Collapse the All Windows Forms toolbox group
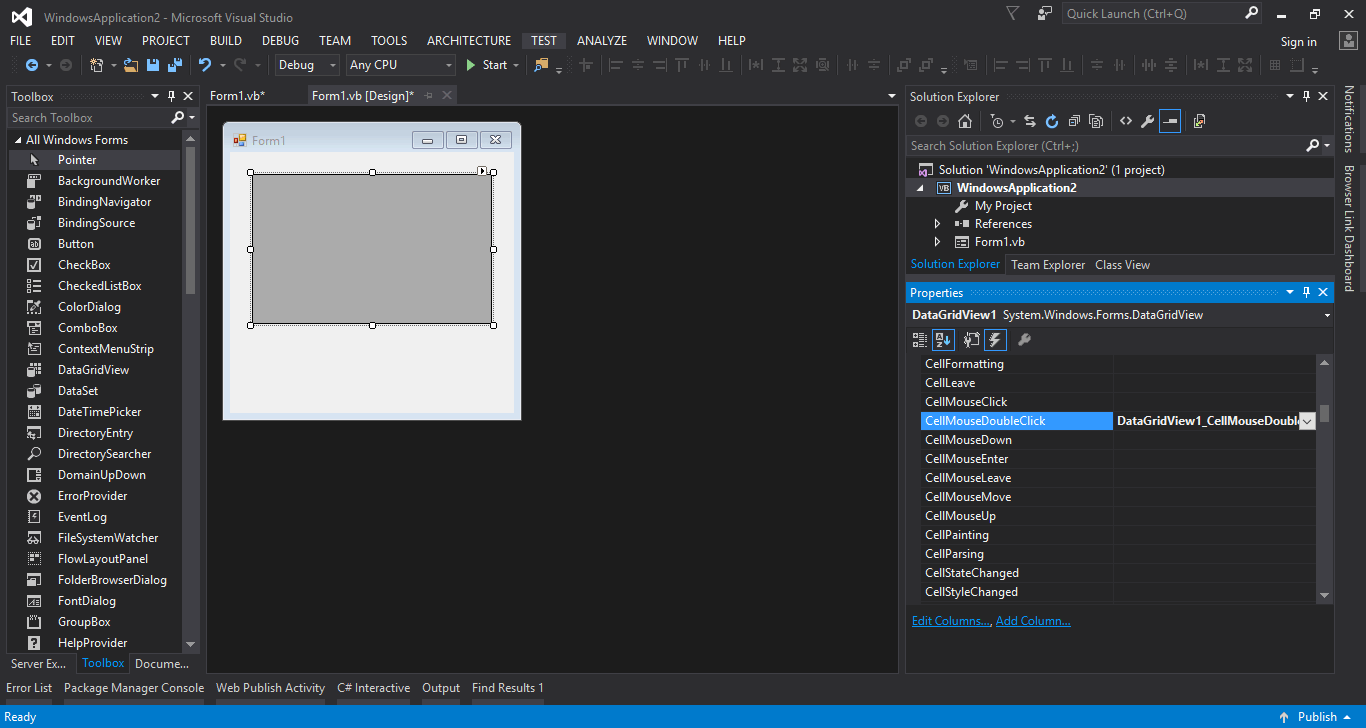This screenshot has height=728, width=1366. pyautogui.click(x=17, y=140)
